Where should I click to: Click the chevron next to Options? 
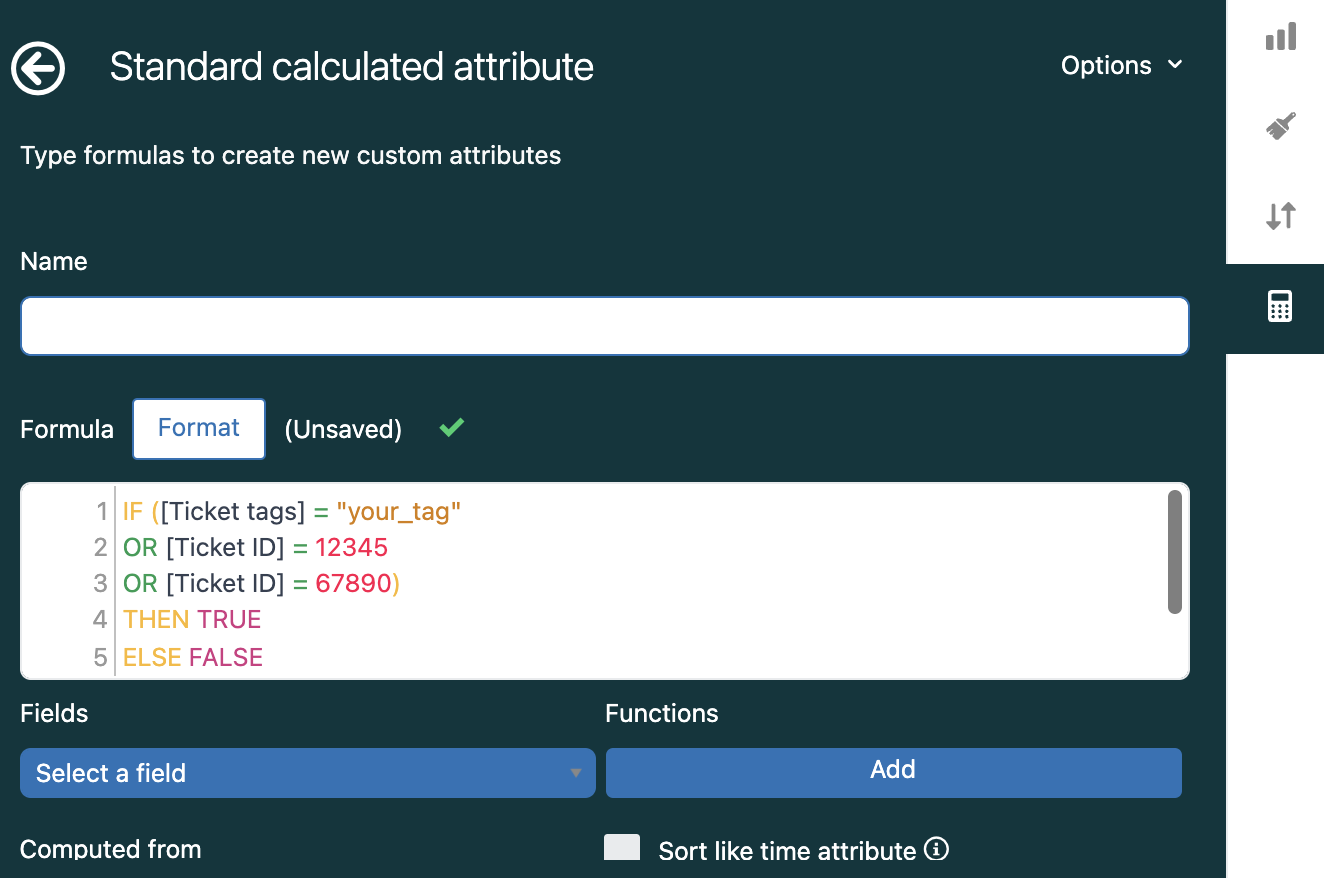1177,66
